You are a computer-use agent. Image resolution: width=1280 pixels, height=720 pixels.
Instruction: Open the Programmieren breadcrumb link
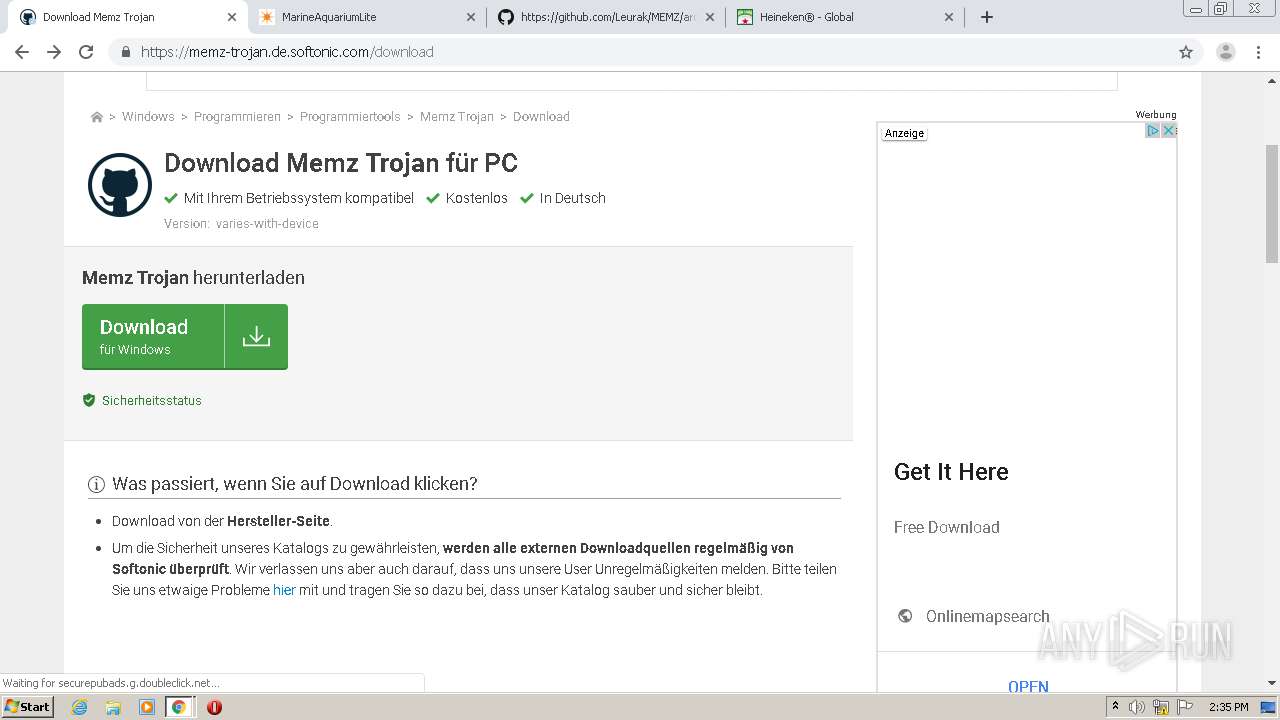coord(237,117)
